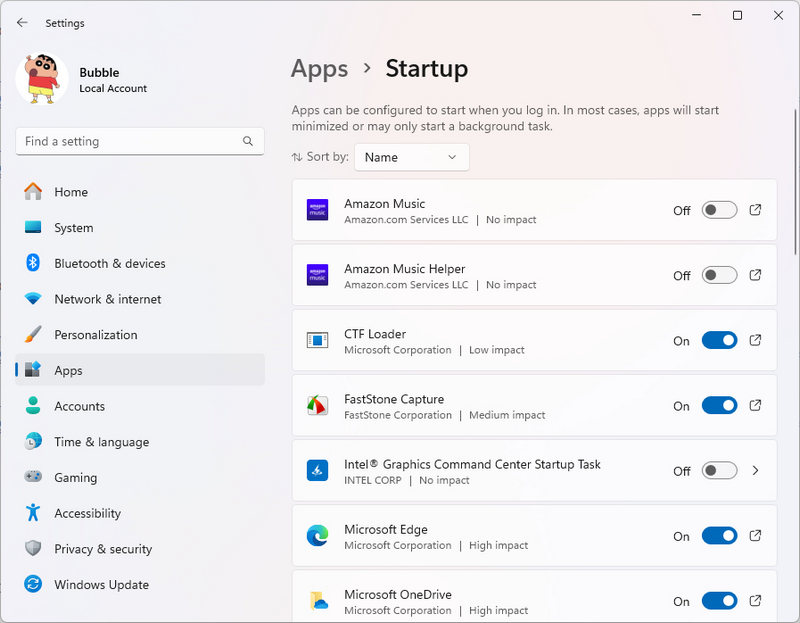Click the FastStone Capture app icon
This screenshot has width=800, height=623.
pos(317,405)
